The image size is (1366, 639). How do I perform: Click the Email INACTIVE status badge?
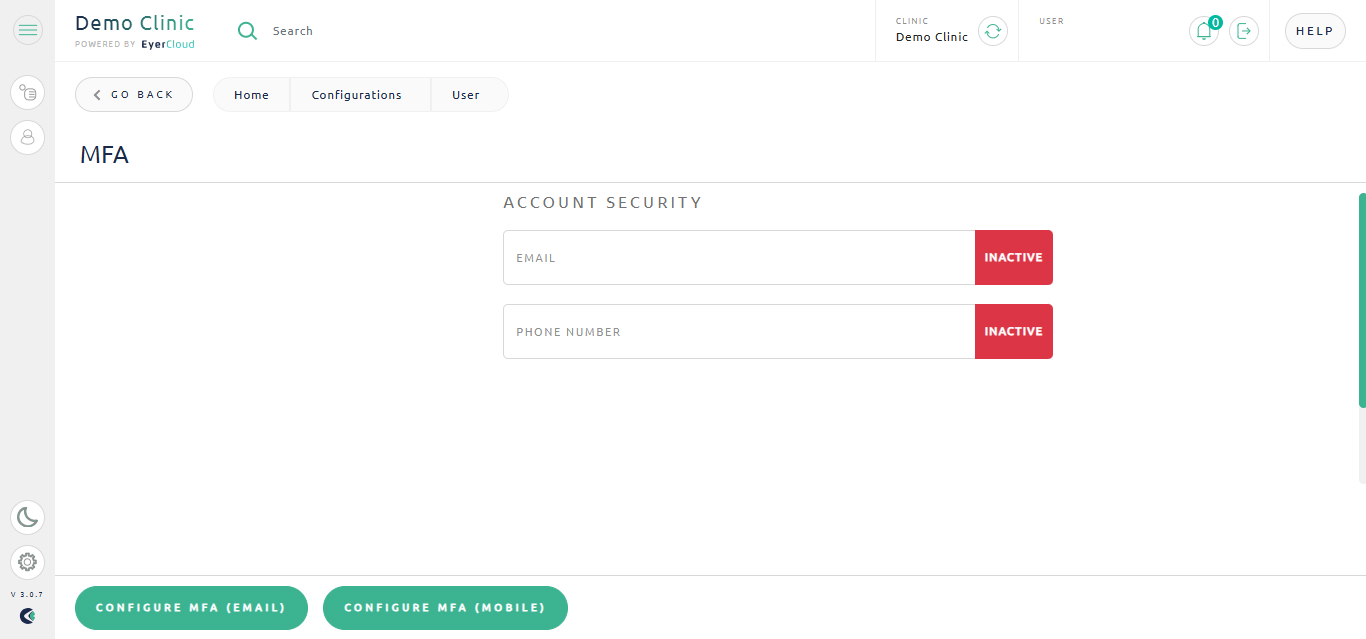coord(1013,258)
